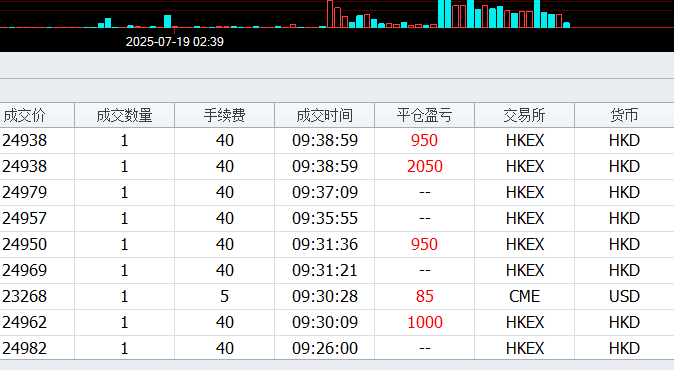Select price cell 24950
Screen dimensions: 674x370
point(25,244)
